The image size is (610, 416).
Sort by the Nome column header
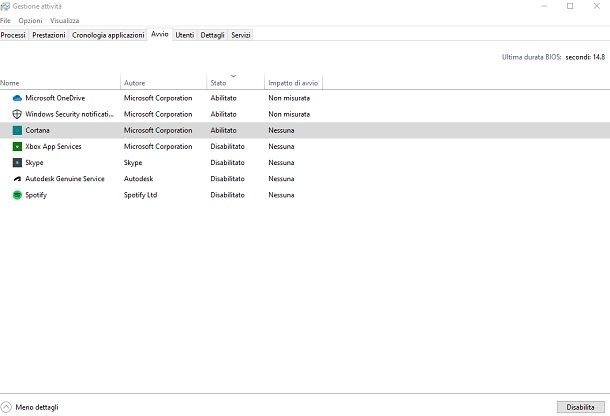[x=60, y=82]
